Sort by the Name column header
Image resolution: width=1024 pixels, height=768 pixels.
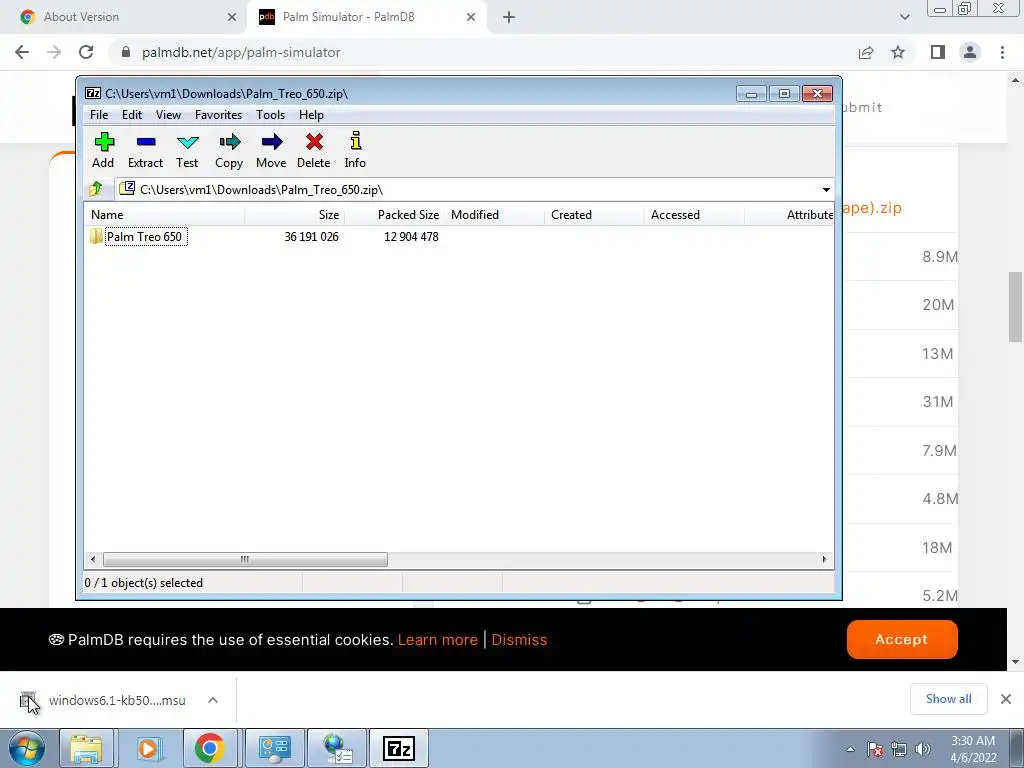(x=165, y=215)
